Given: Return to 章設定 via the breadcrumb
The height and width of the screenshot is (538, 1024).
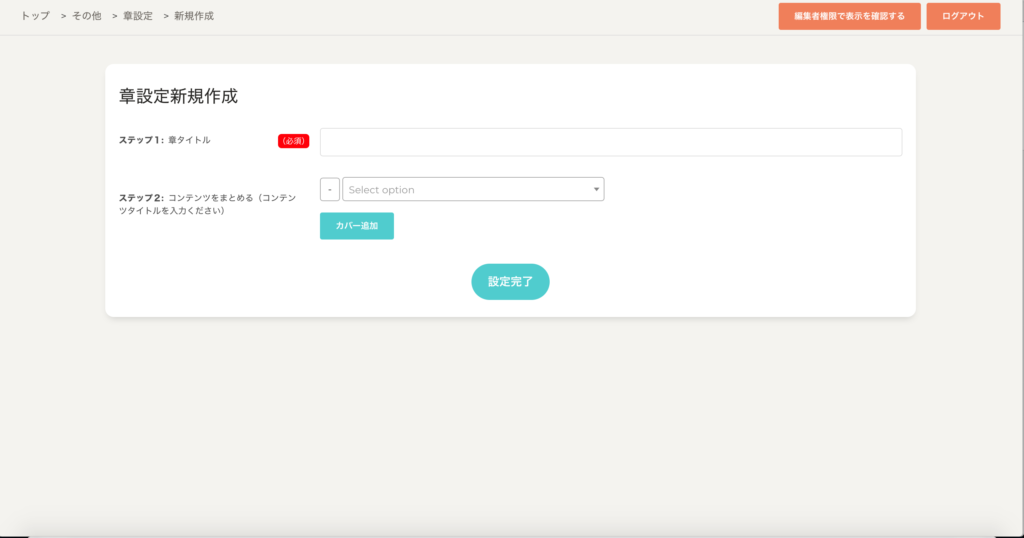Looking at the screenshot, I should [x=137, y=16].
